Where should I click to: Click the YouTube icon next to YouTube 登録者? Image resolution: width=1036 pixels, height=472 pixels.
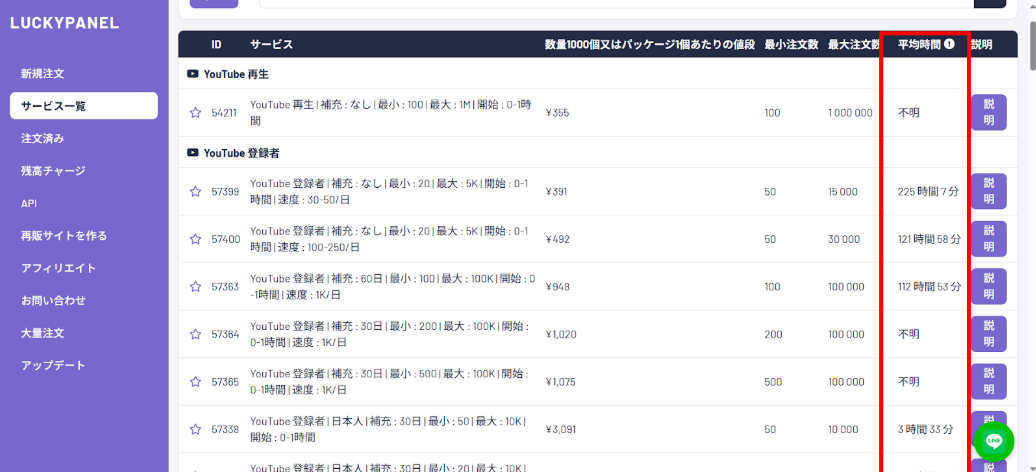pos(193,153)
